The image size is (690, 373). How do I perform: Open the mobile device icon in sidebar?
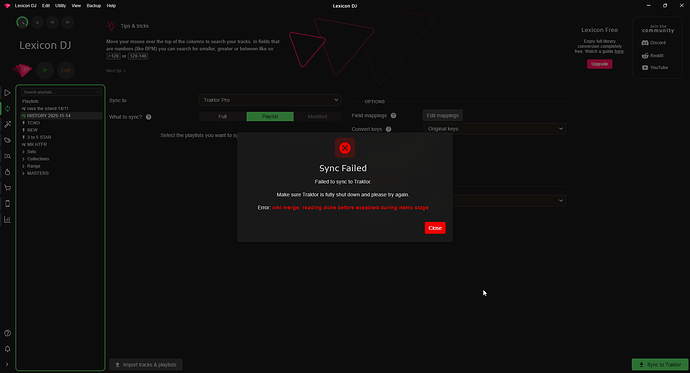[7, 204]
